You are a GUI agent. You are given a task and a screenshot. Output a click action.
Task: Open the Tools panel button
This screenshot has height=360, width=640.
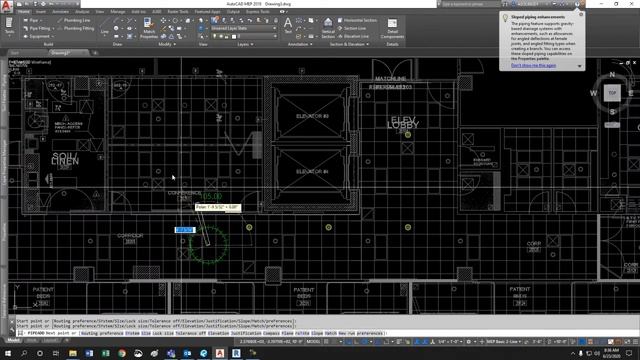tap(9, 26)
